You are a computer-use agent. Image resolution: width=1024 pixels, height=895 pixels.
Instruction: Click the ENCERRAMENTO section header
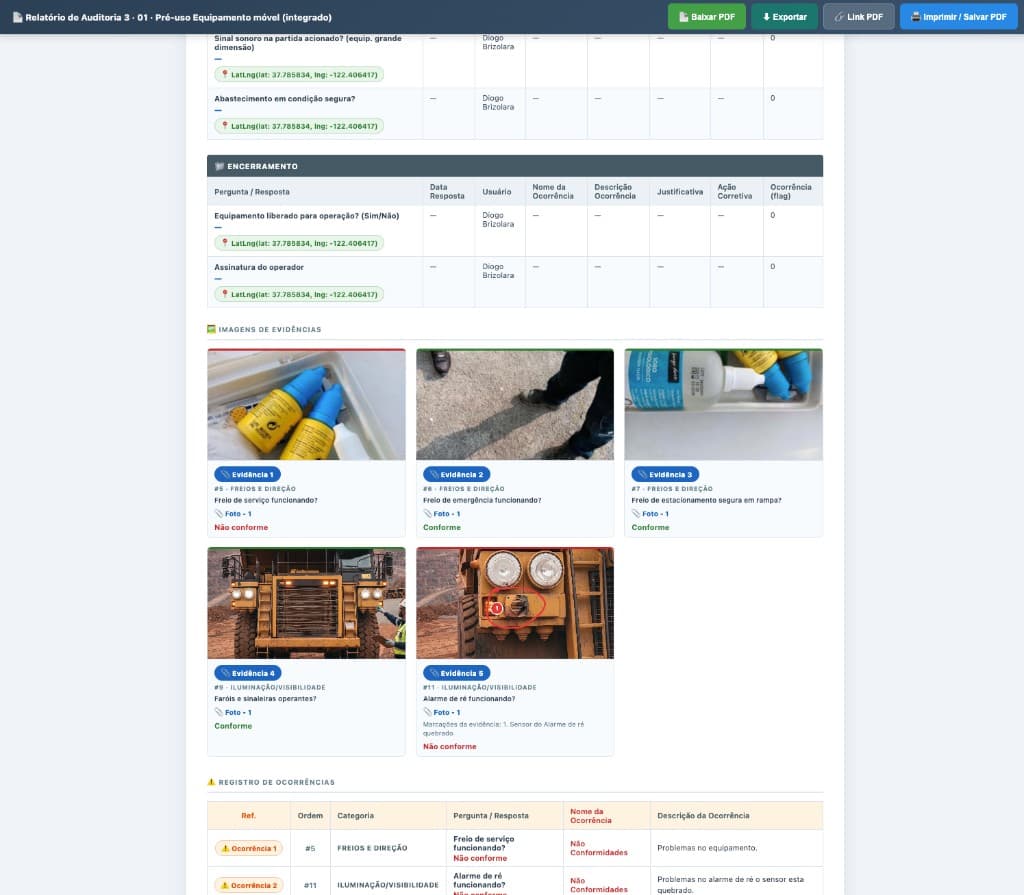coord(515,167)
